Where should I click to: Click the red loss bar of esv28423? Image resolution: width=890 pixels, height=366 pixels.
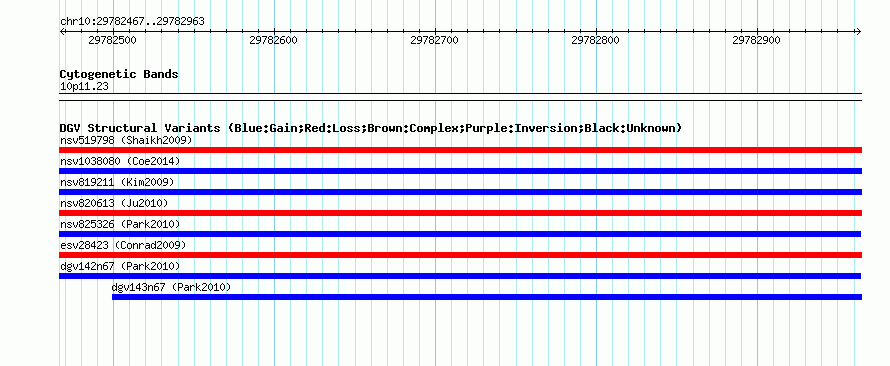(460, 255)
